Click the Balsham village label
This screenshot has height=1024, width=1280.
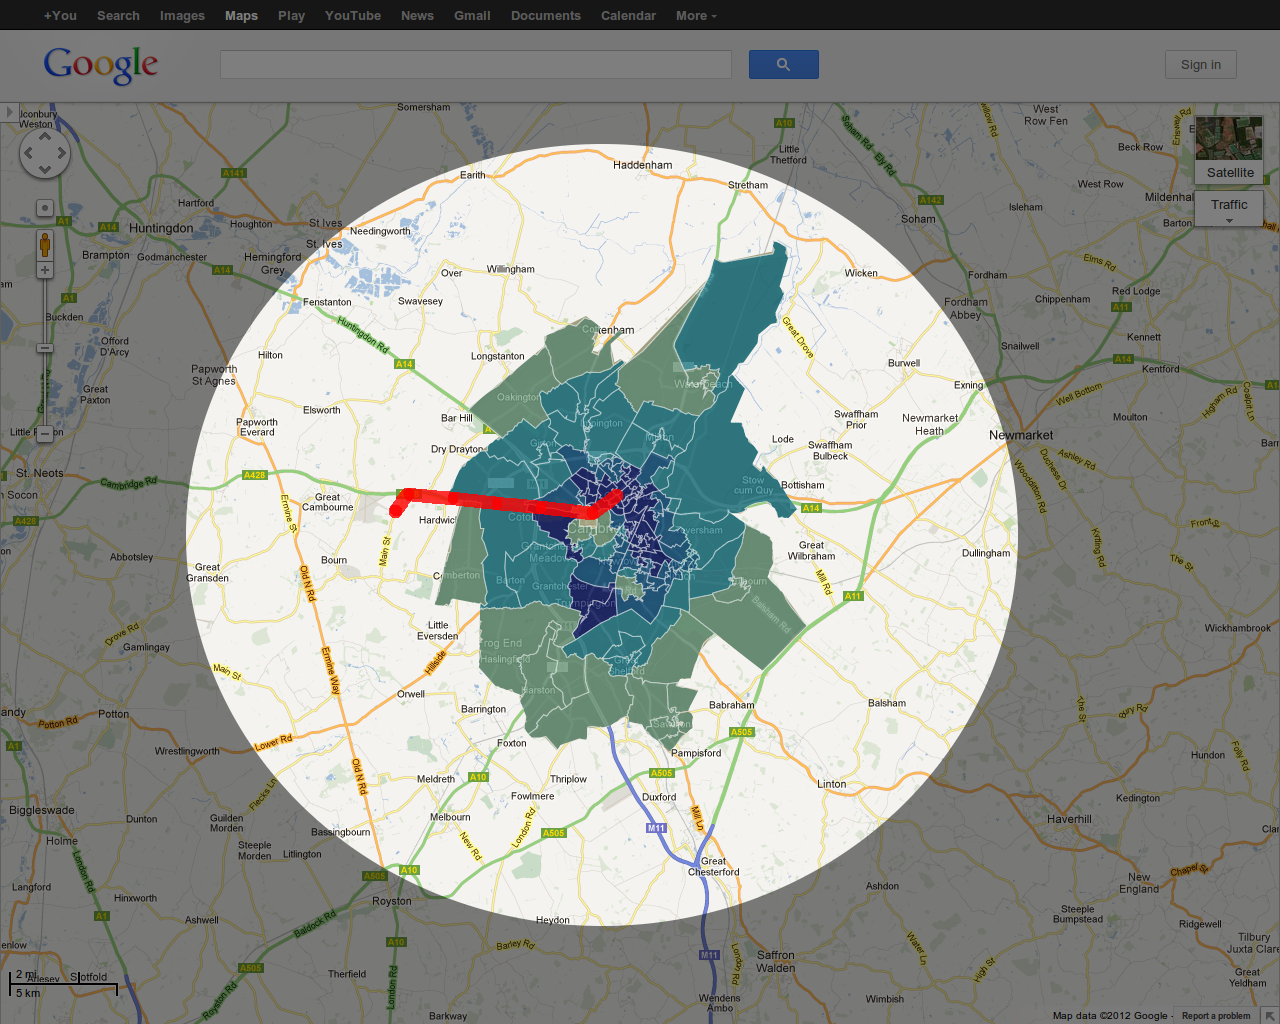(x=887, y=703)
